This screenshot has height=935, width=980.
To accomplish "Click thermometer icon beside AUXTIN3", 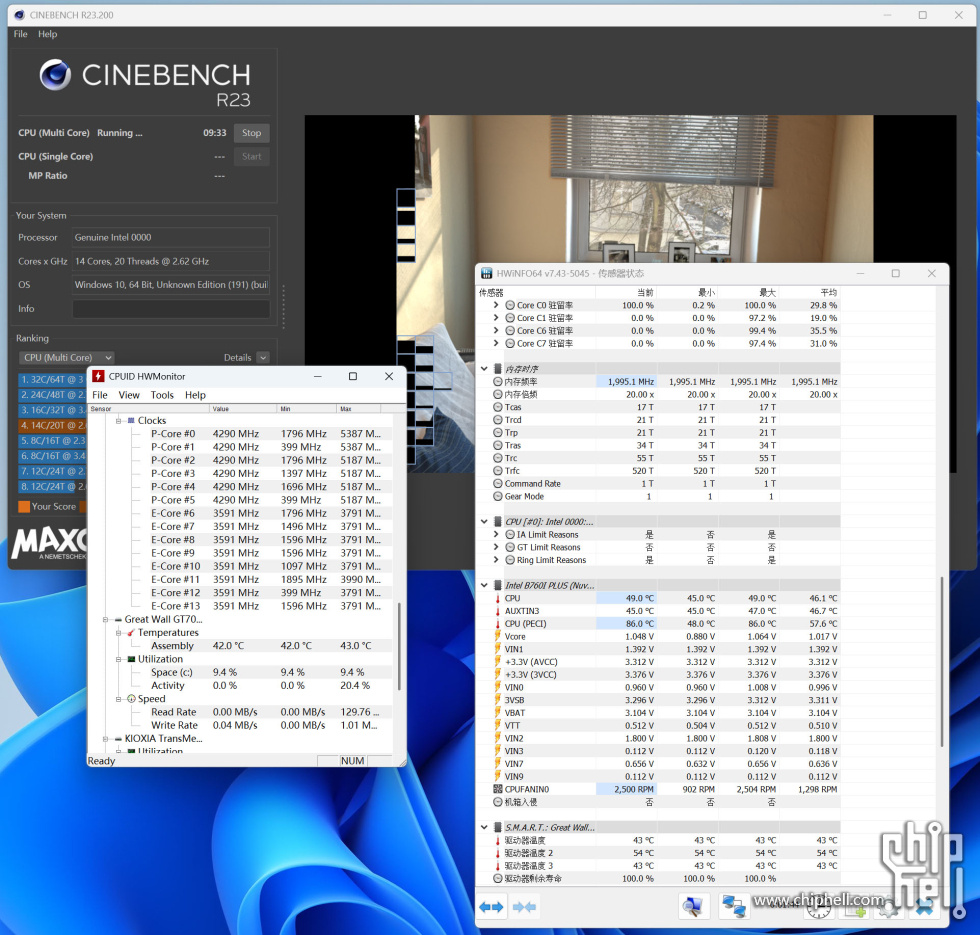I will (498, 611).
